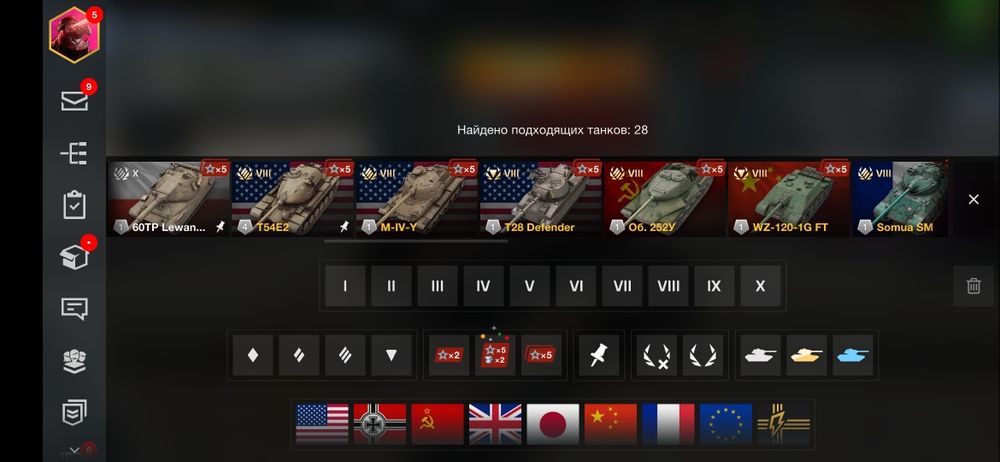Toggle the pinned tanks filter
1000x462 pixels.
click(x=599, y=355)
